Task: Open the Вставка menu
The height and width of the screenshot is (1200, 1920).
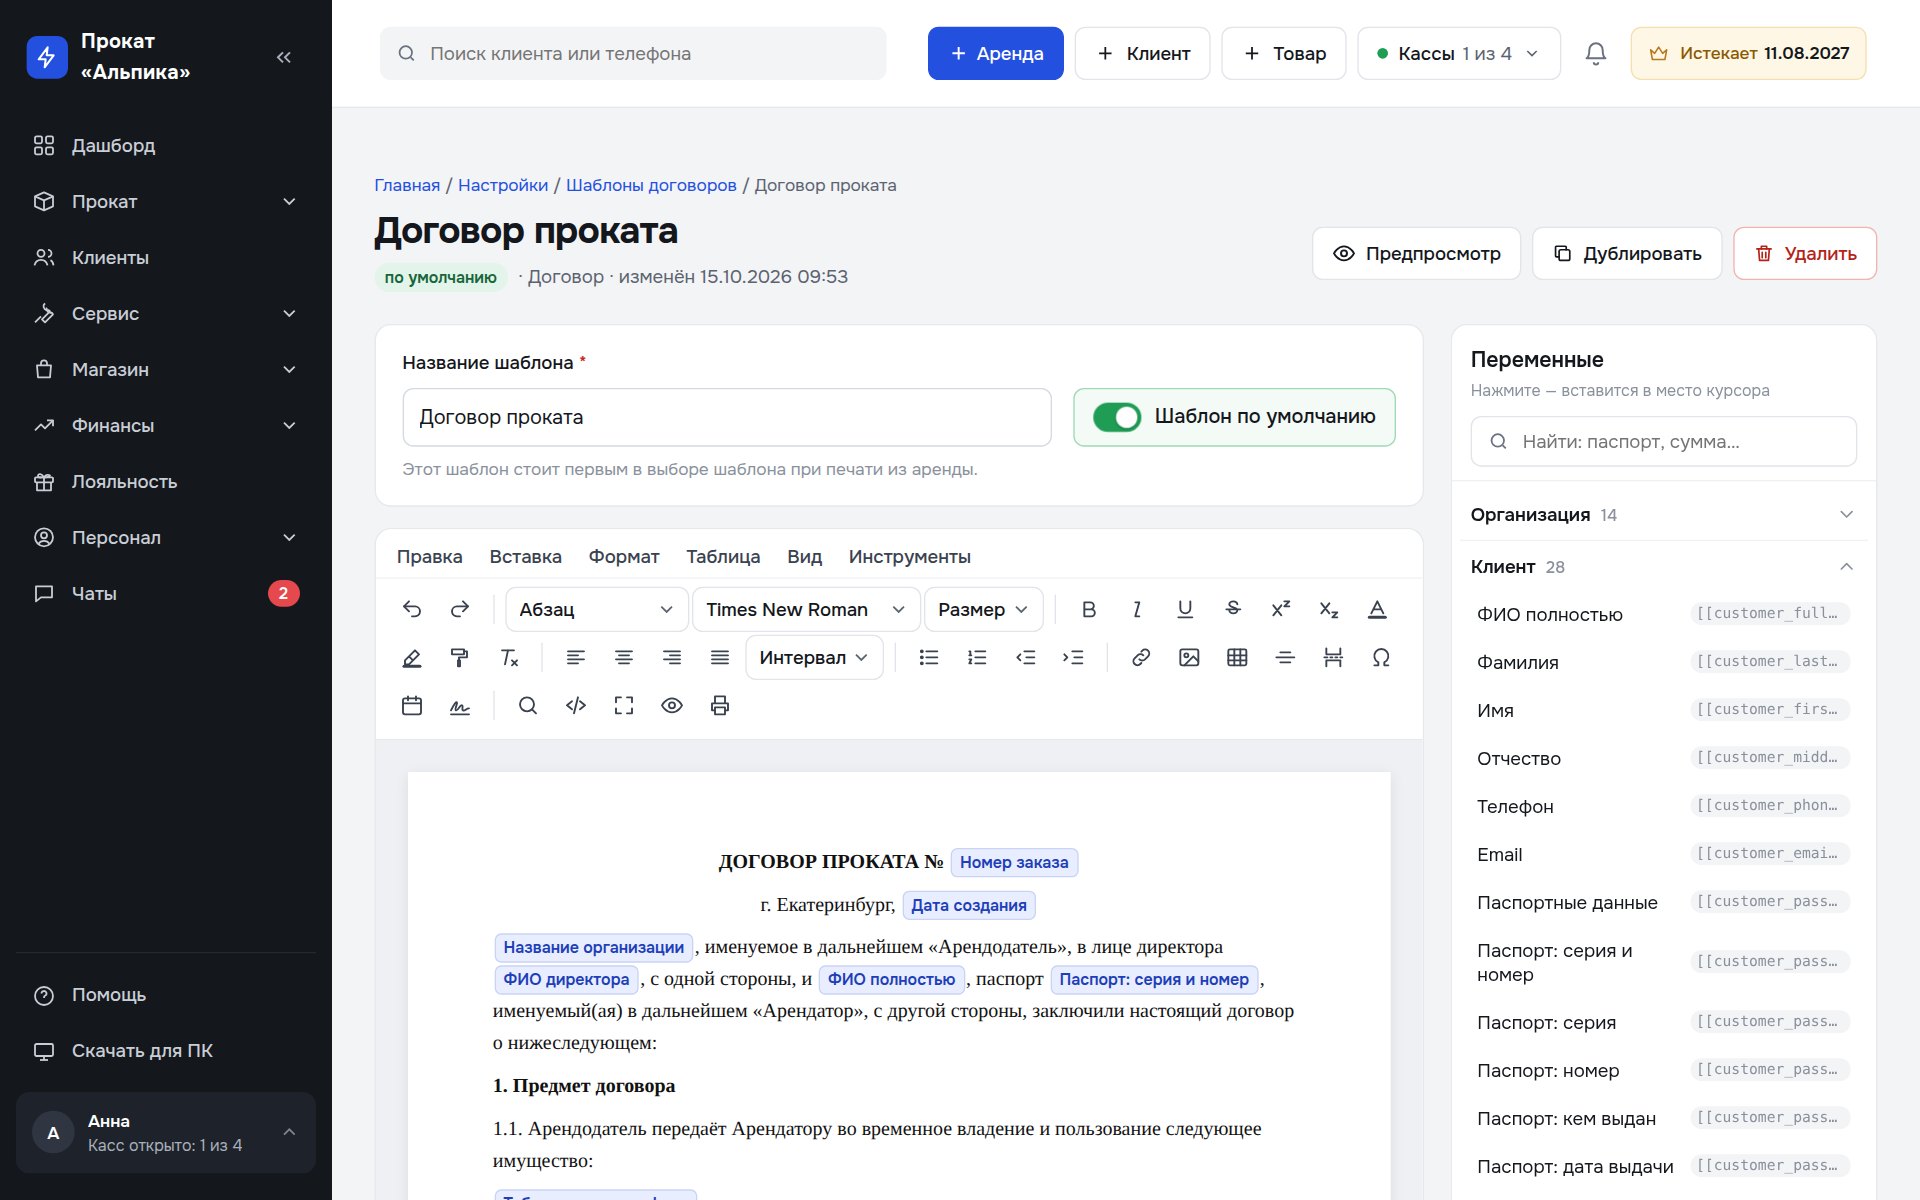Action: (525, 556)
